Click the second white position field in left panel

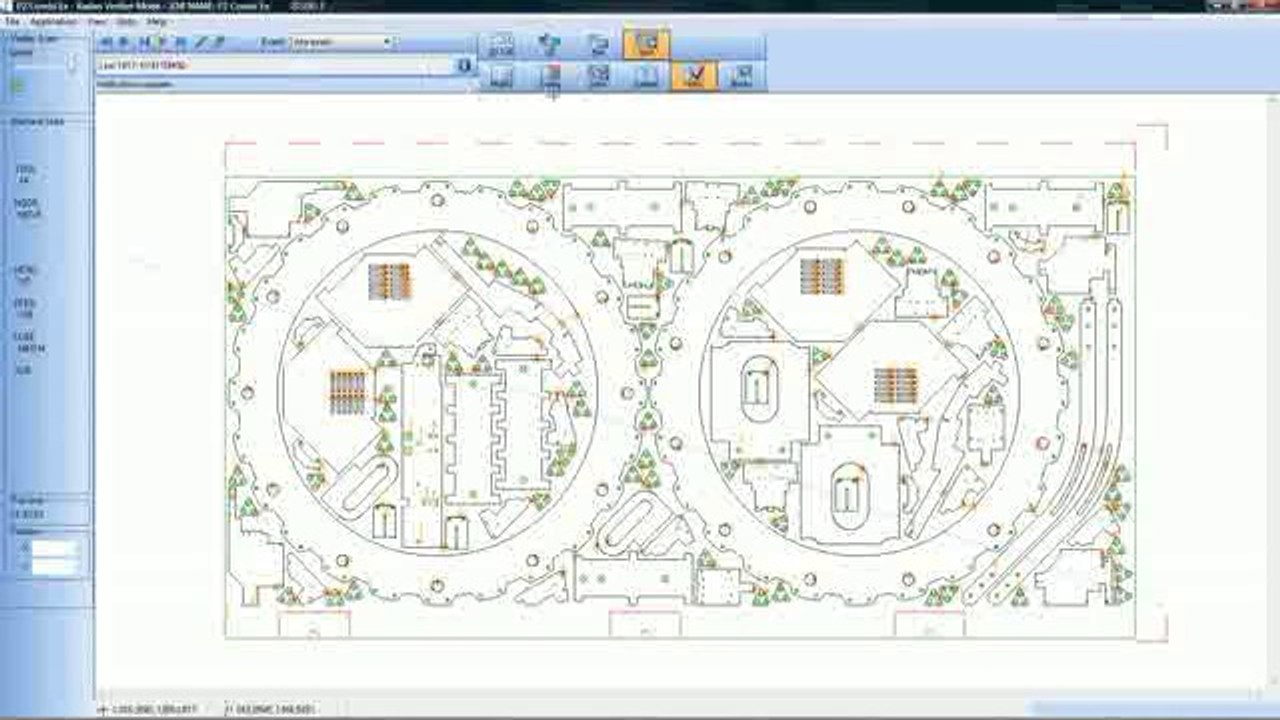[54, 566]
